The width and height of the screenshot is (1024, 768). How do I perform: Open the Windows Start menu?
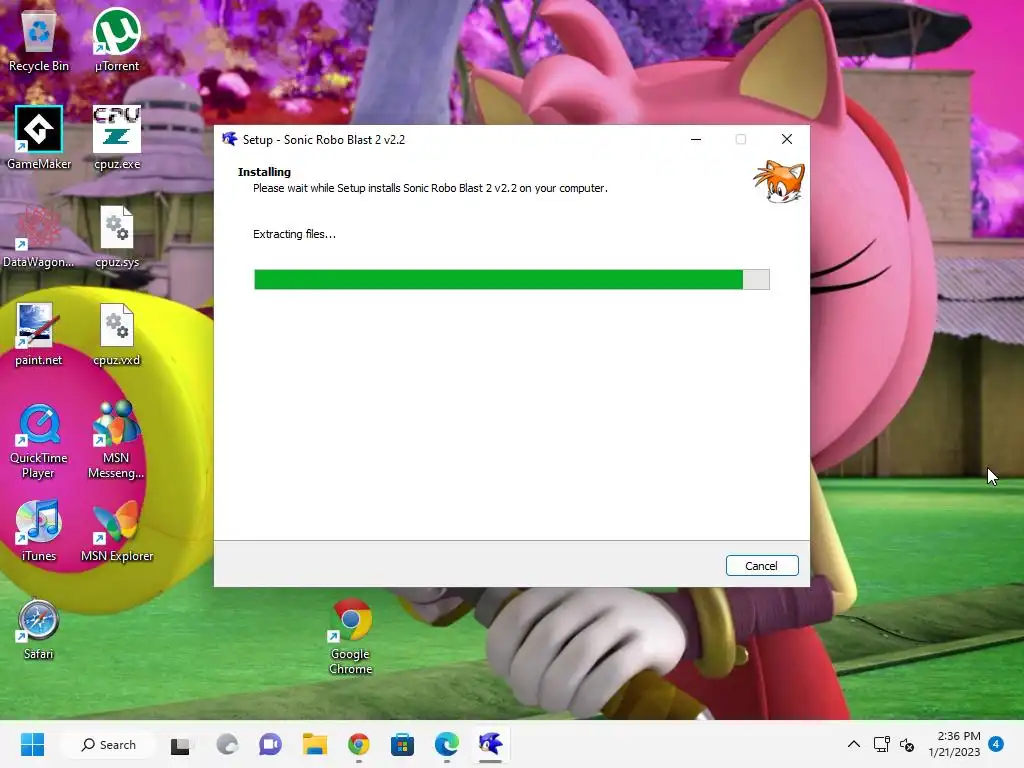pyautogui.click(x=33, y=744)
